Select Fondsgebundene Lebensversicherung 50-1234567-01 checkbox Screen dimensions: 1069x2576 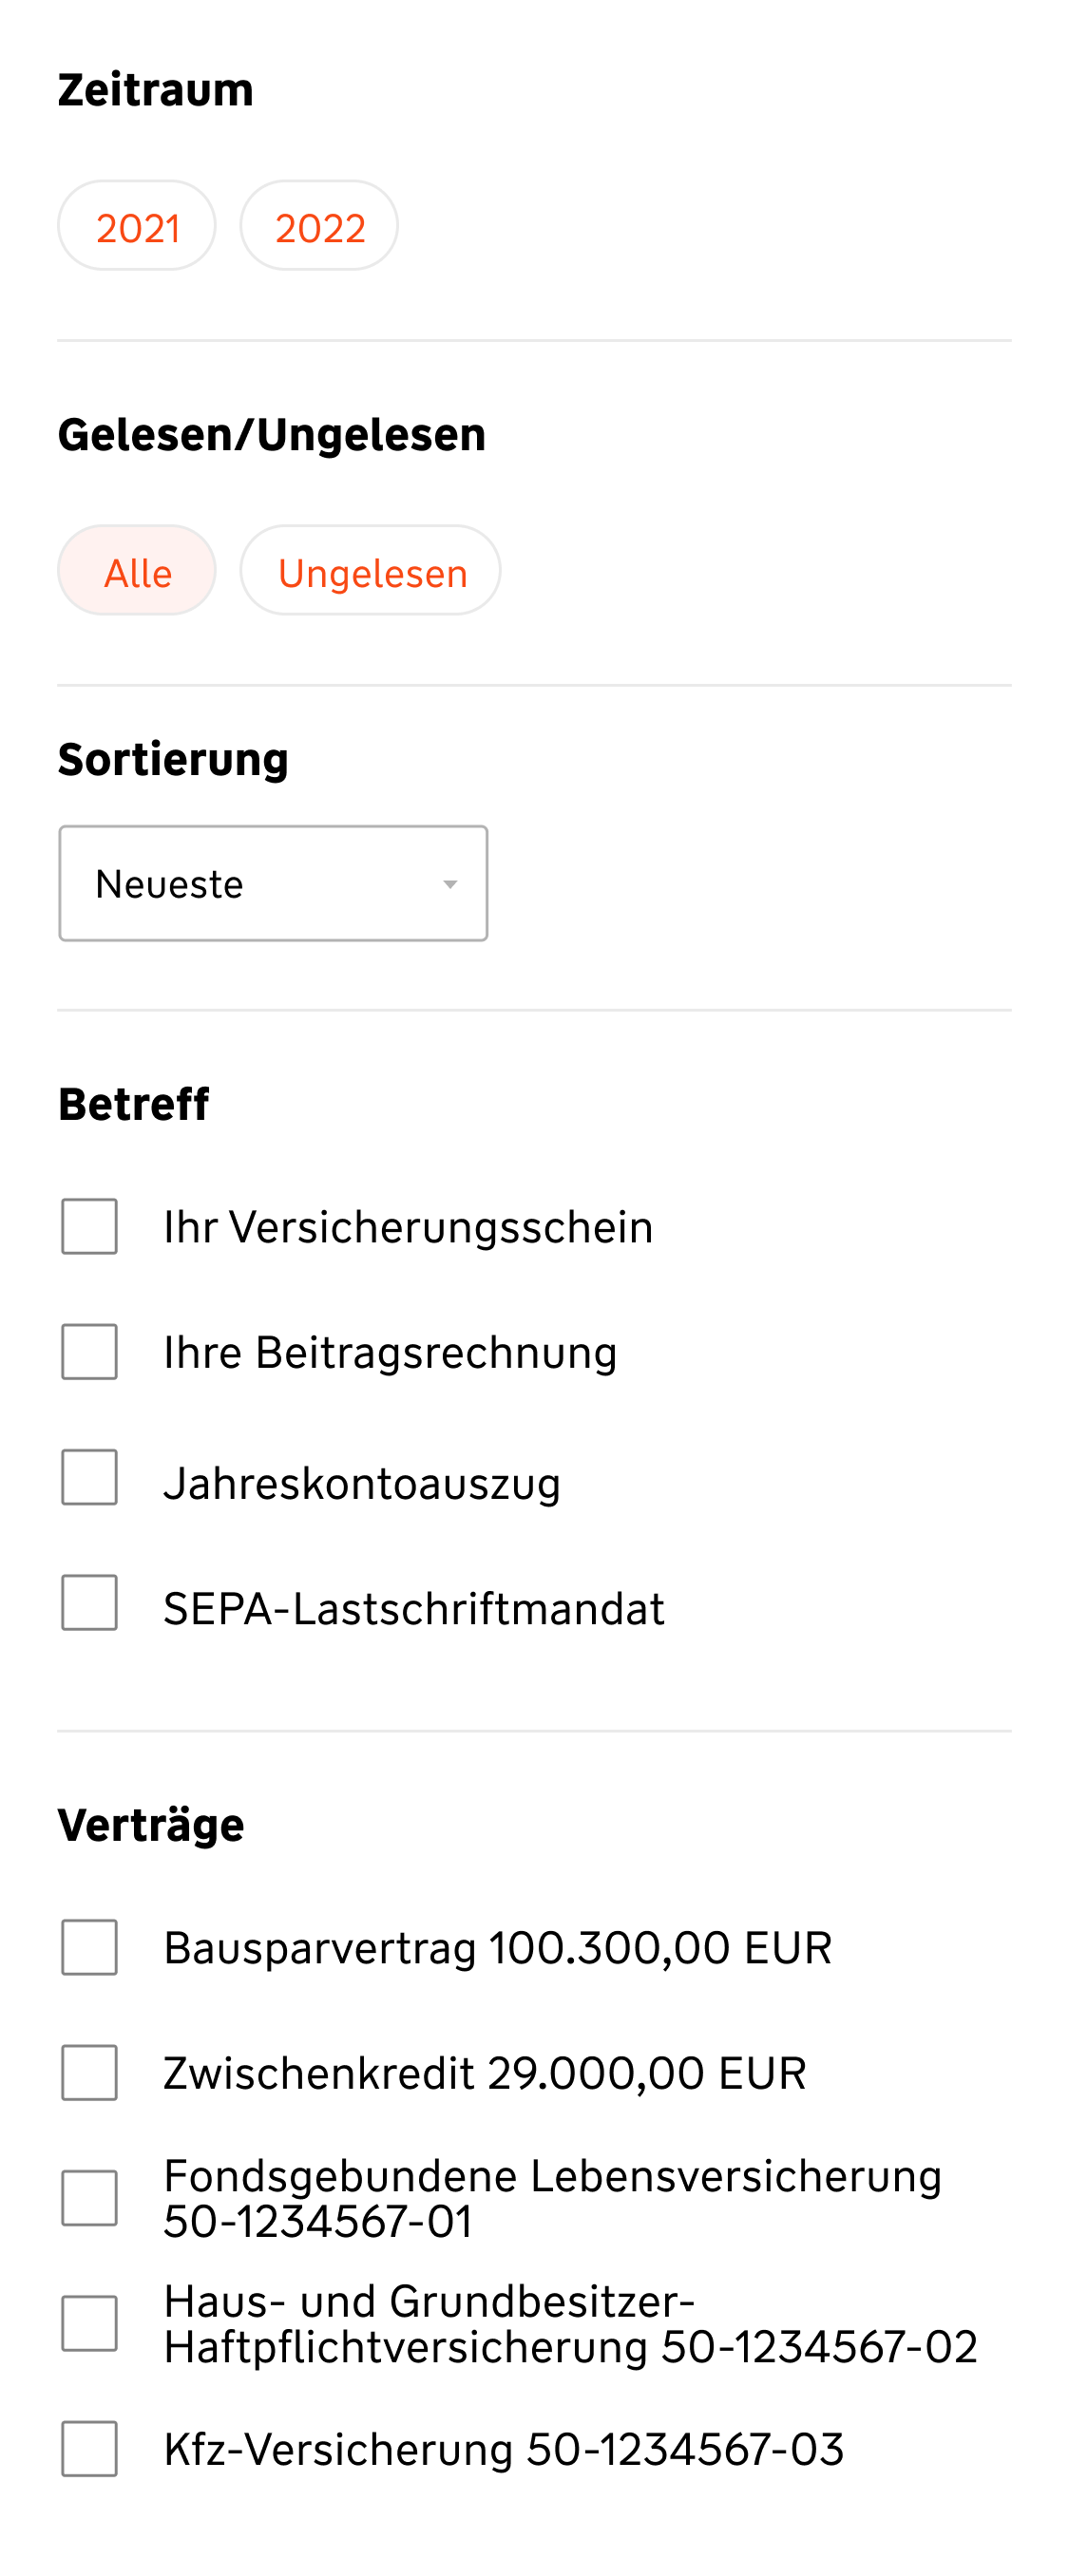coord(90,2198)
